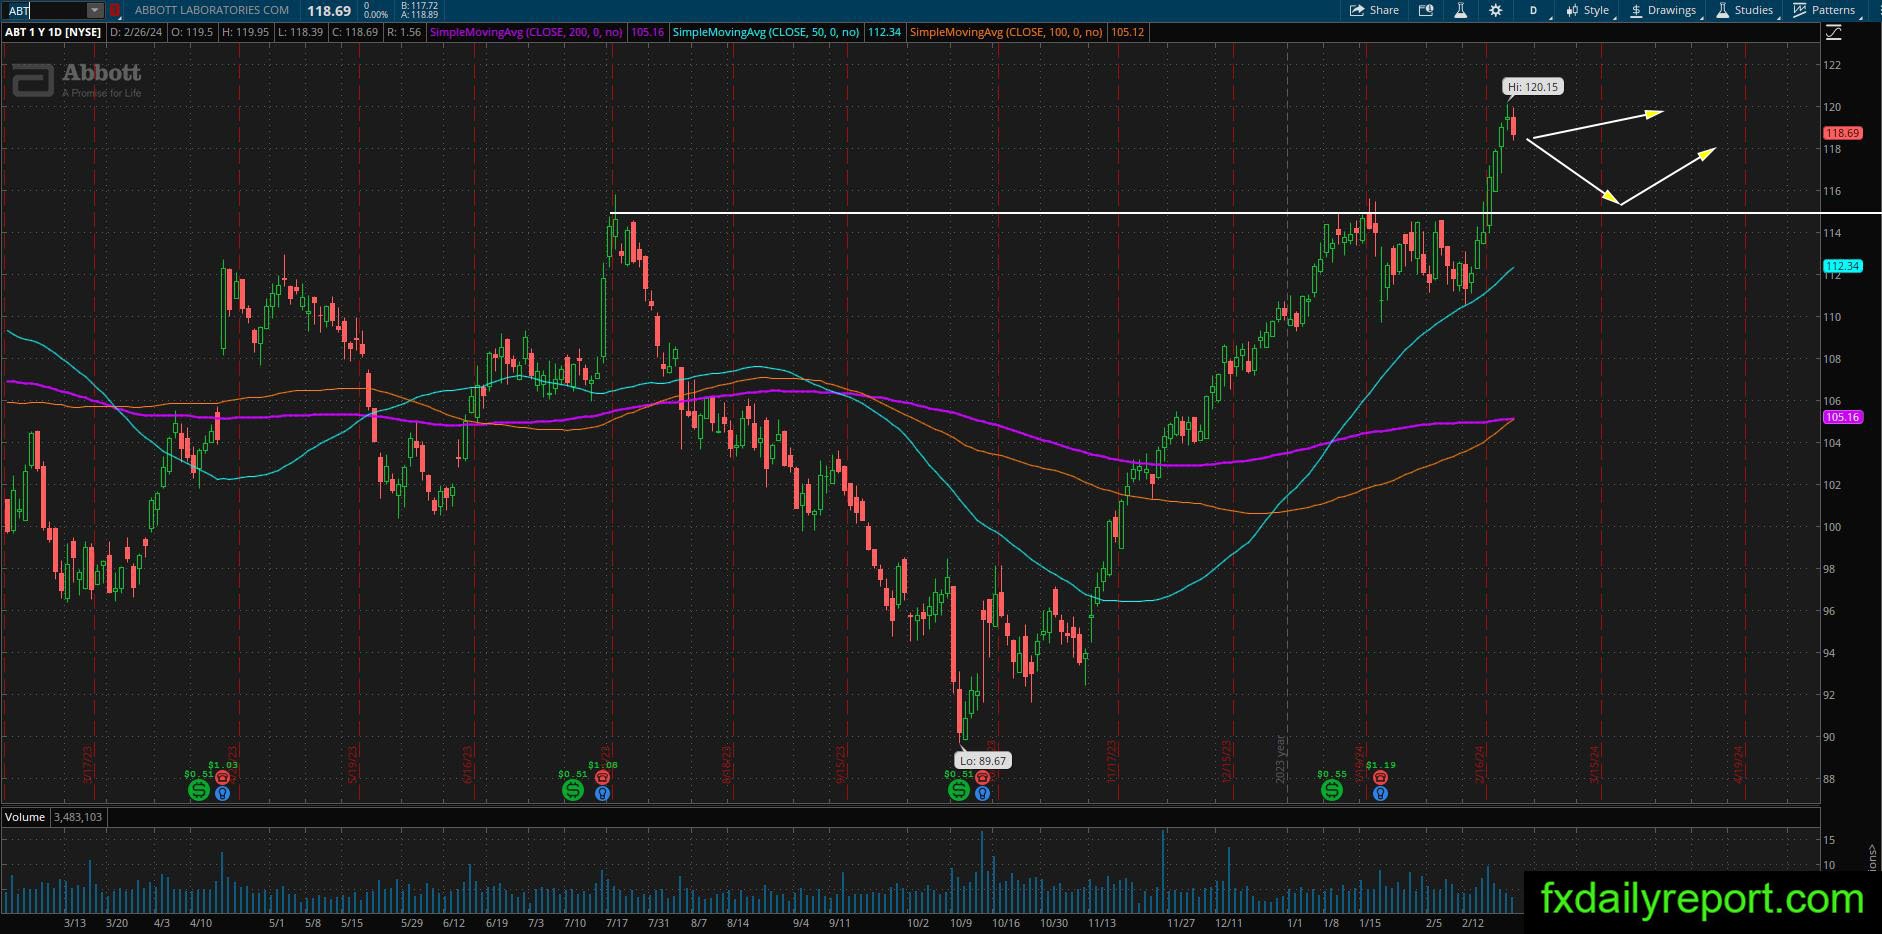This screenshot has height=934, width=1882.
Task: Click the $0.51 dividend icon near 7/10
Action: coord(573,790)
